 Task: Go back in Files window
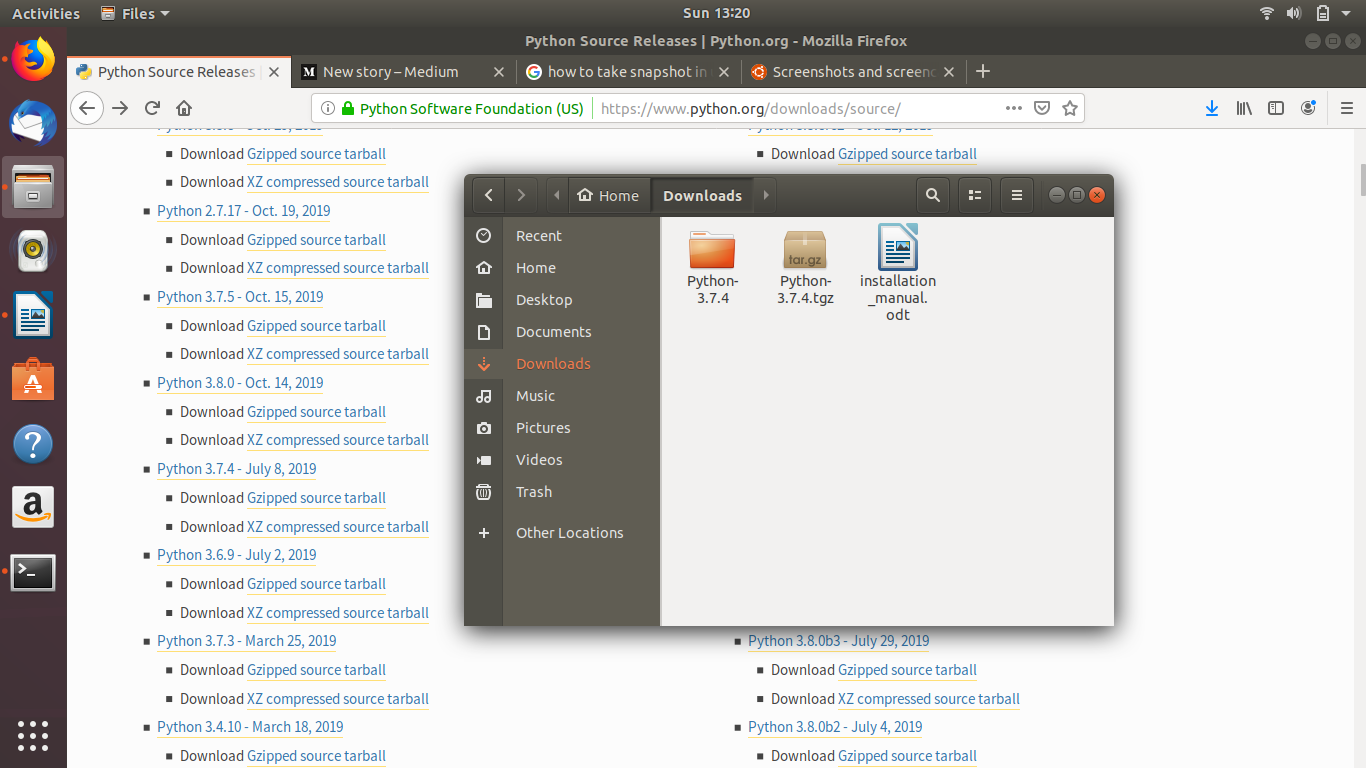[488, 196]
